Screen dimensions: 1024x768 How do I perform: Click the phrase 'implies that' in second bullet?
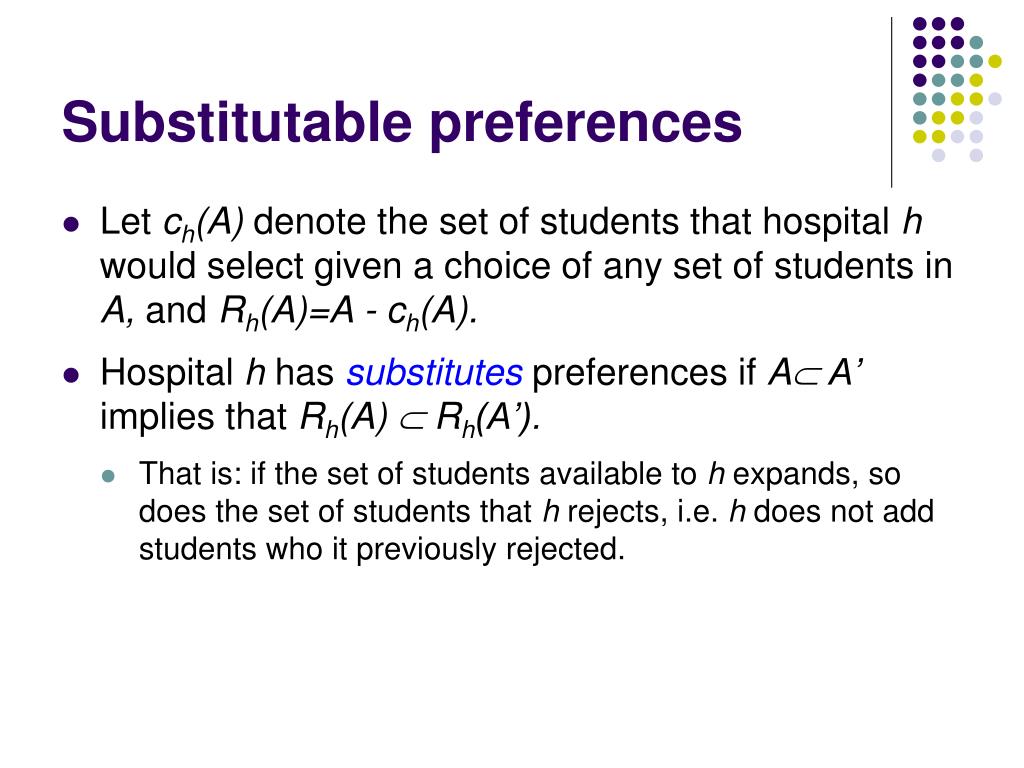193,417
